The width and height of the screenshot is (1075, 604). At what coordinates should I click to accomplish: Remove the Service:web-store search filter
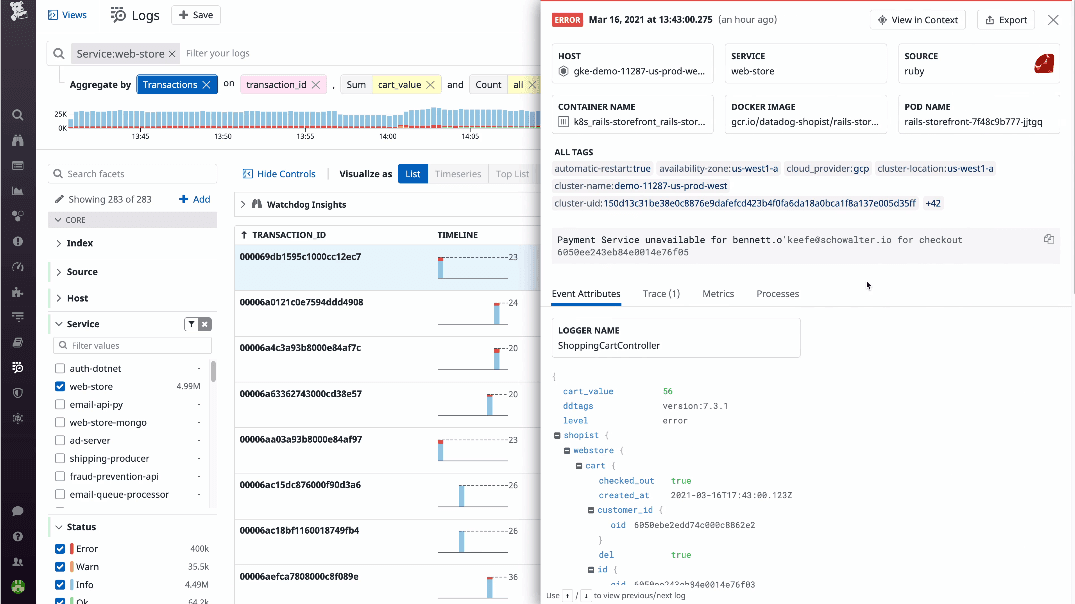click(172, 53)
